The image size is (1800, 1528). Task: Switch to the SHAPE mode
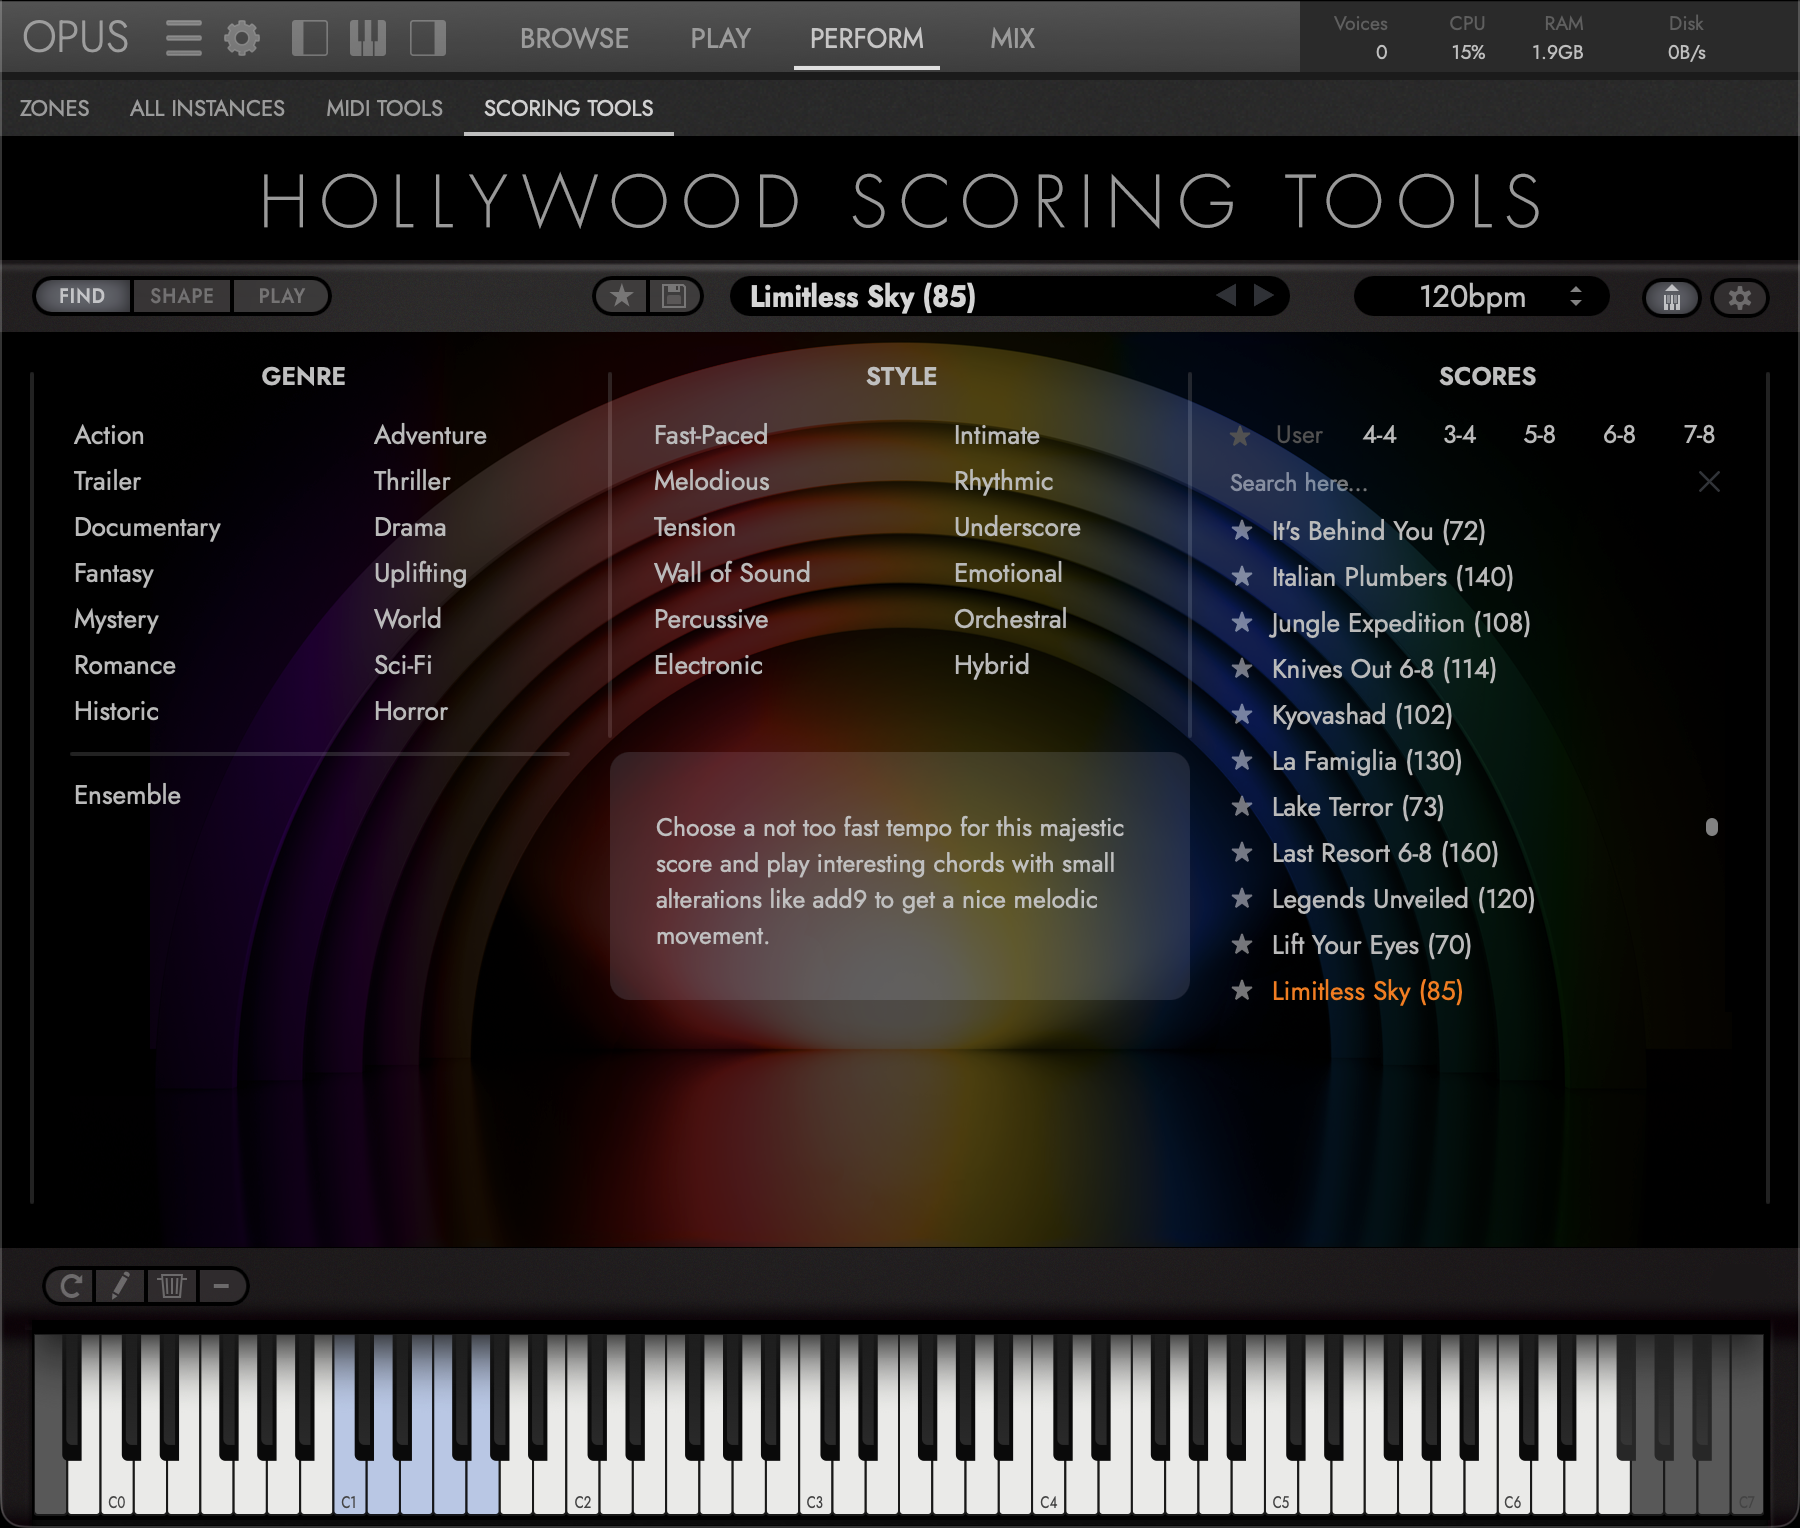coord(182,296)
